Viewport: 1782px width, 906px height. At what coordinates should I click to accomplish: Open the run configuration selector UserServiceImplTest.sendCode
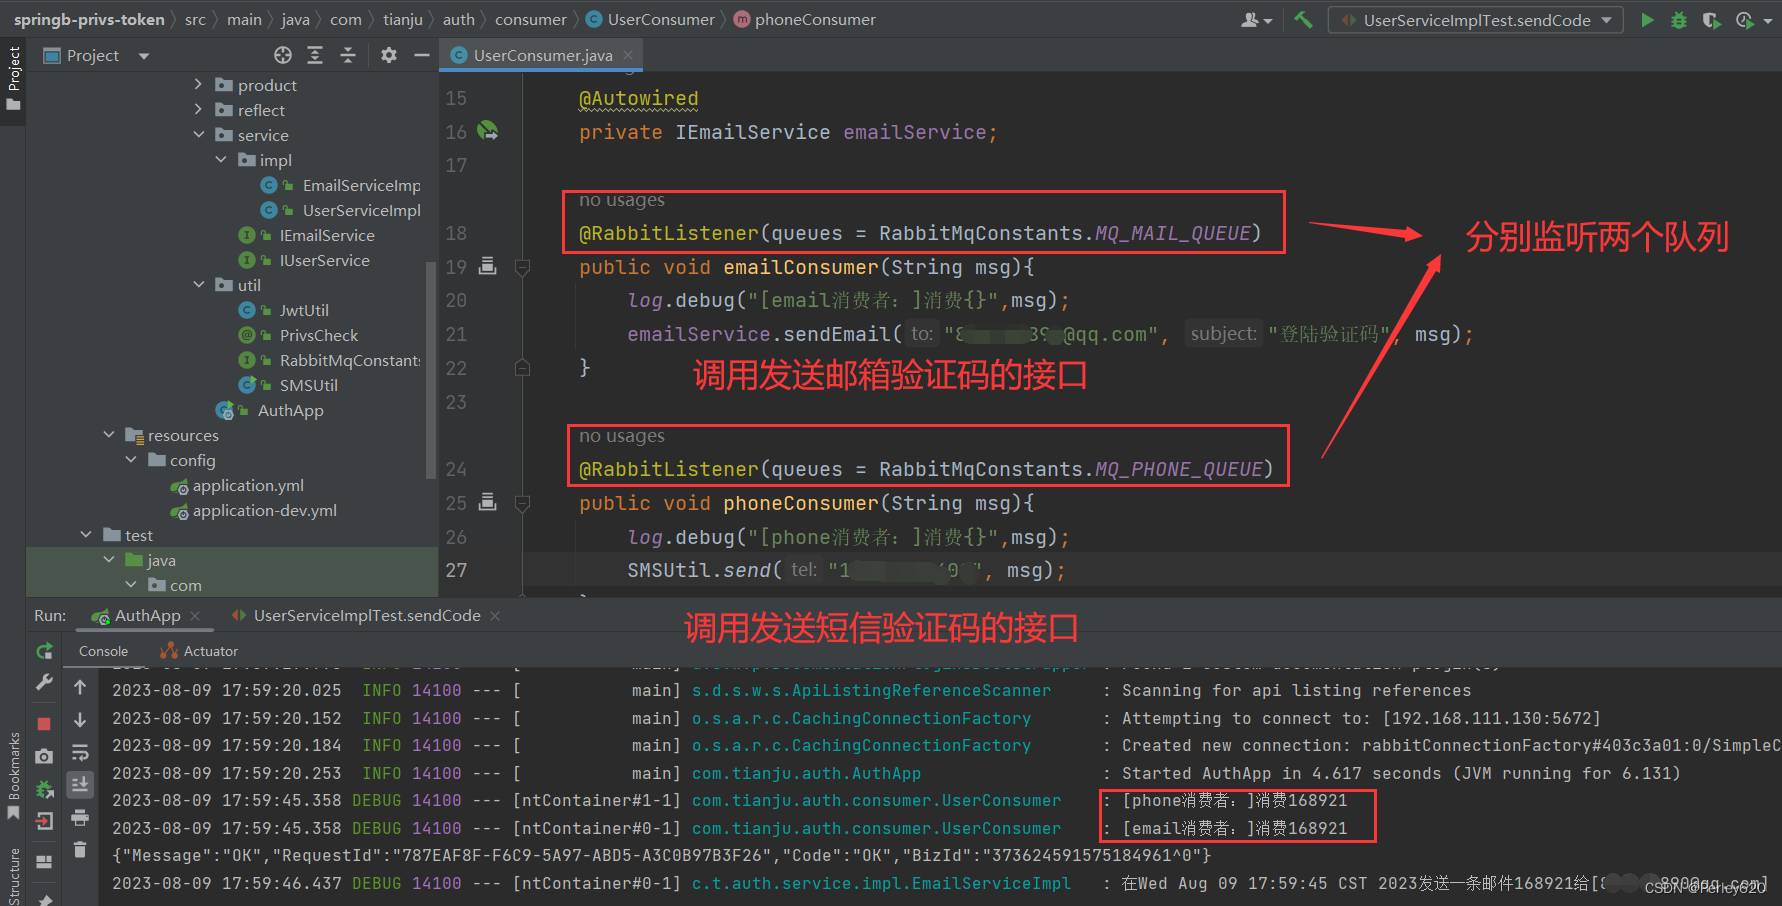coord(1475,20)
